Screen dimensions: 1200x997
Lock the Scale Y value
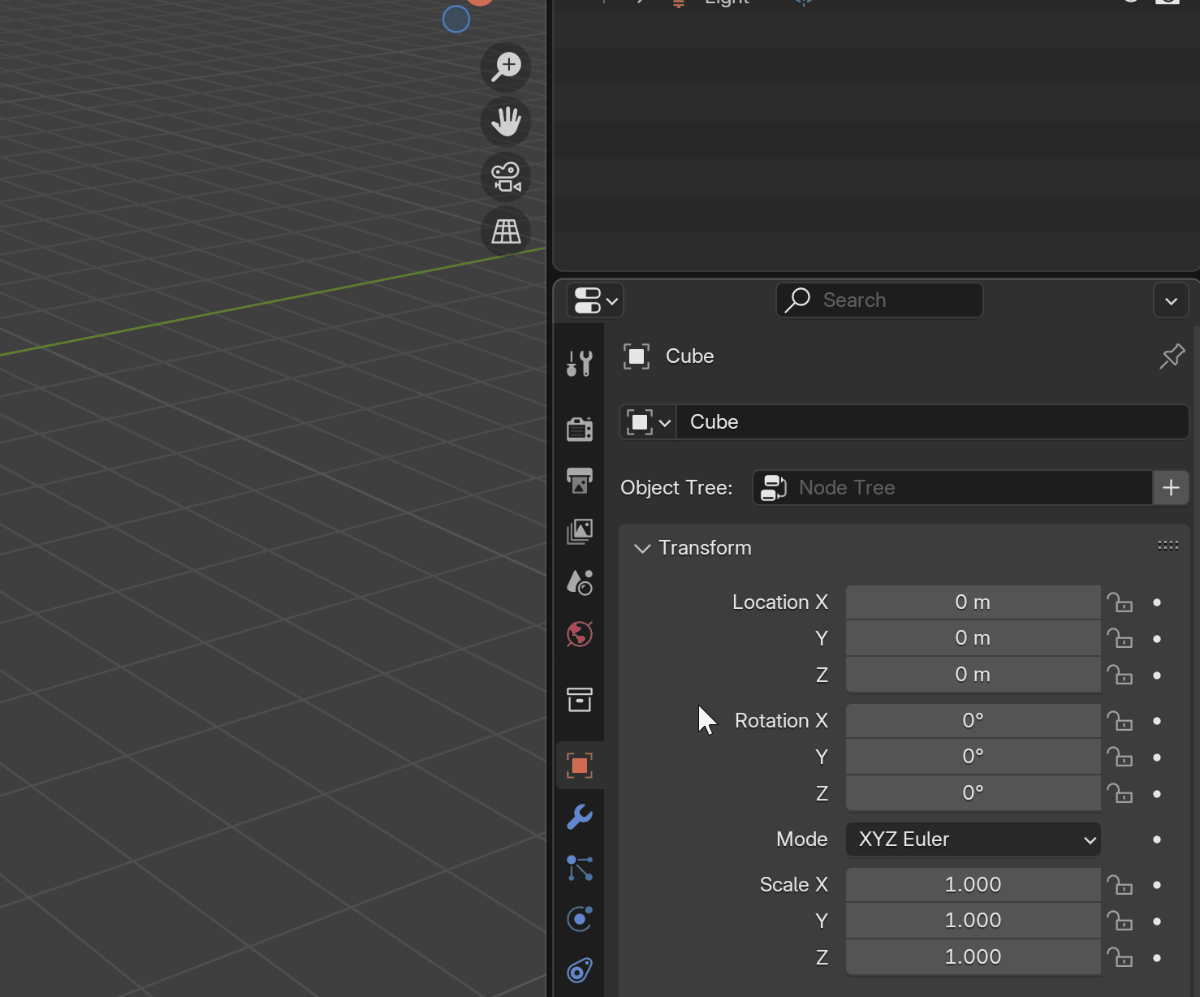pyautogui.click(x=1119, y=922)
